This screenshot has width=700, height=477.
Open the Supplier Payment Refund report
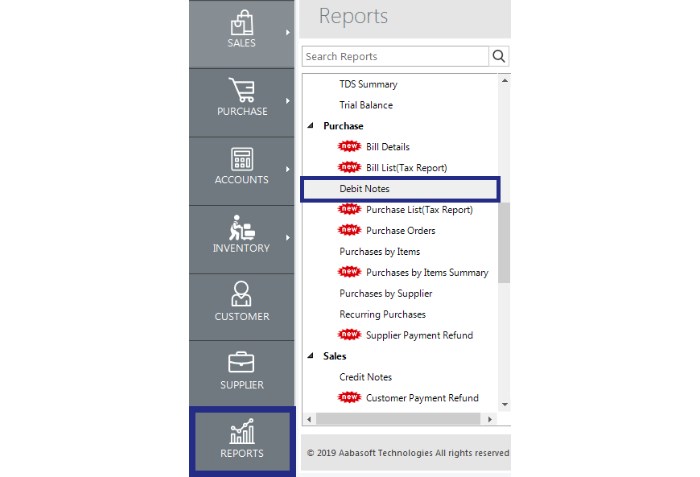point(419,335)
